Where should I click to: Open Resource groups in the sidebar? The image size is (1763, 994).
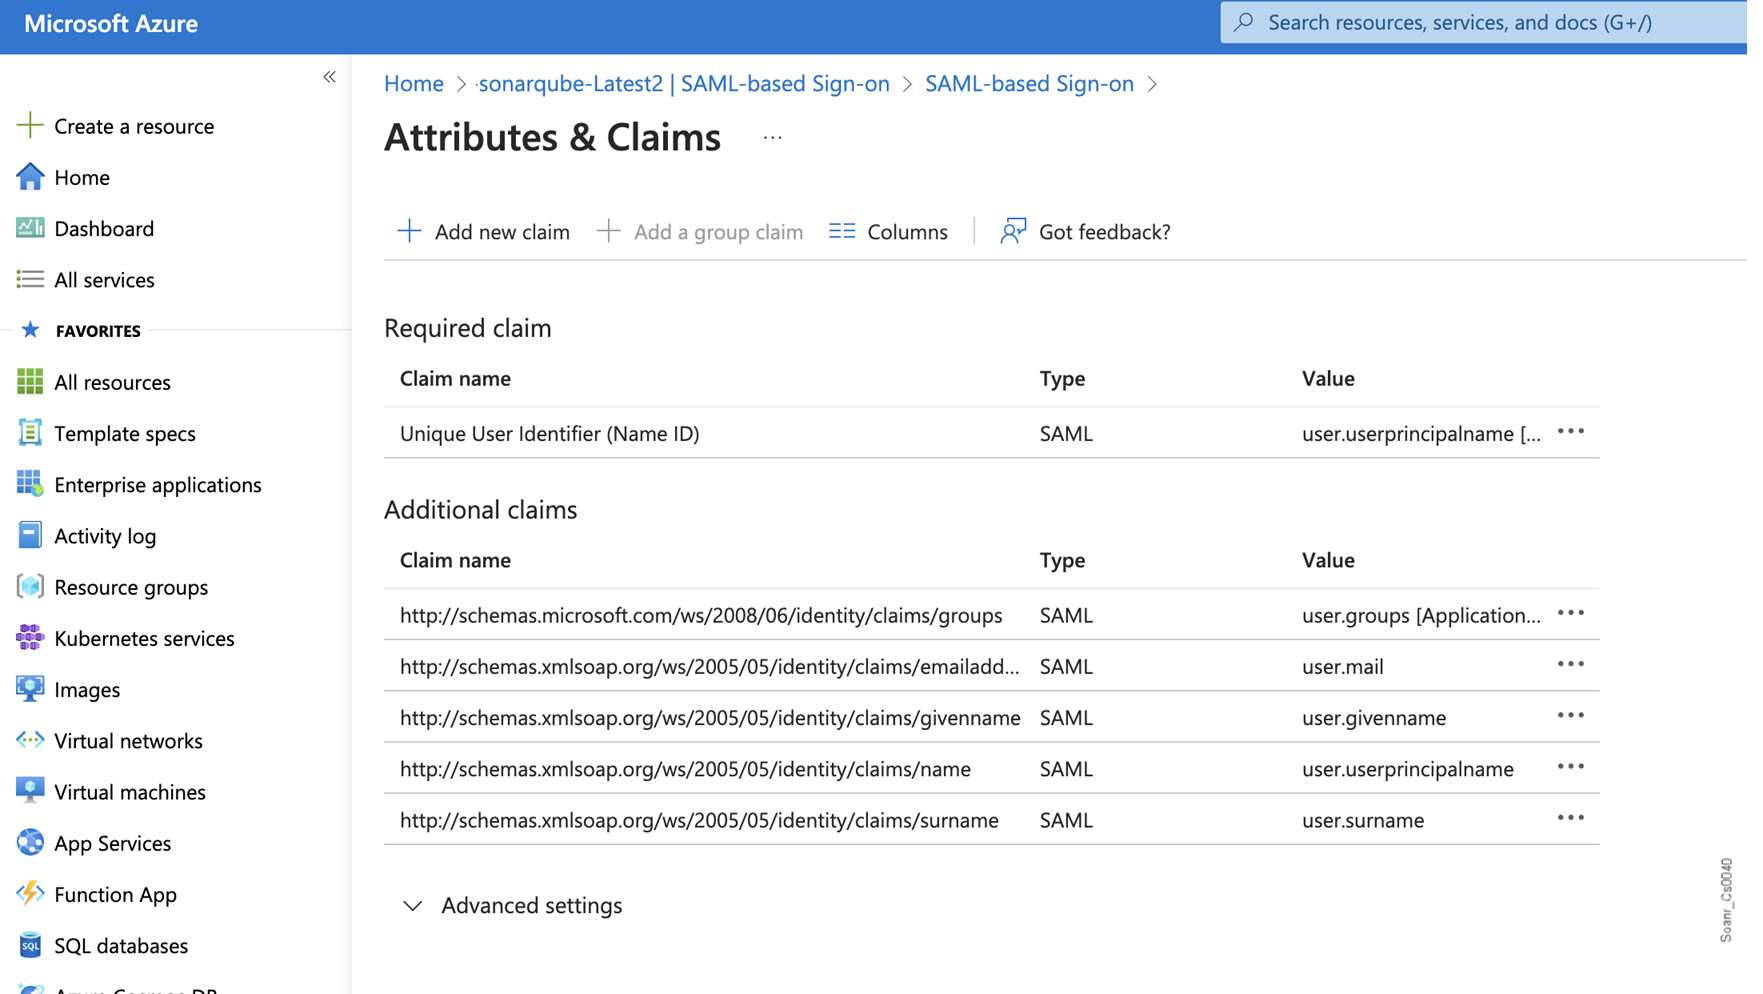click(x=130, y=587)
